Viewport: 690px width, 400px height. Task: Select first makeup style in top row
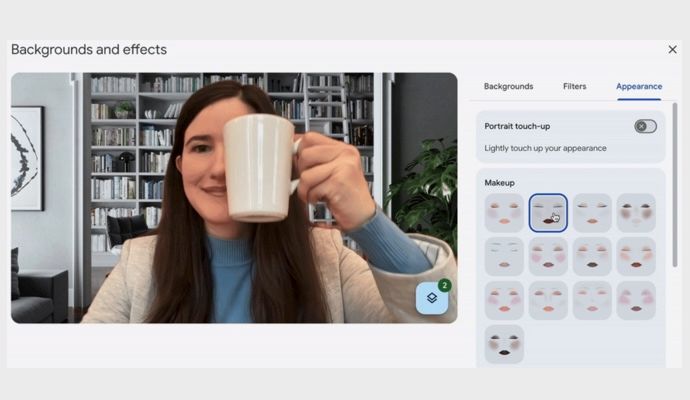tap(504, 213)
